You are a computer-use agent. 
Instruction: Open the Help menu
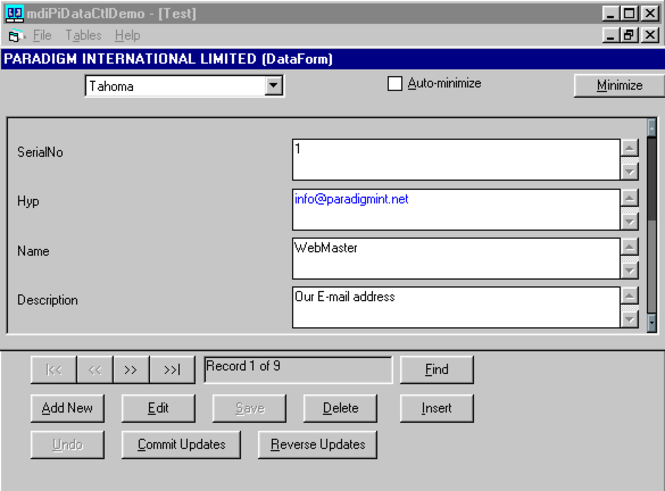[127, 35]
